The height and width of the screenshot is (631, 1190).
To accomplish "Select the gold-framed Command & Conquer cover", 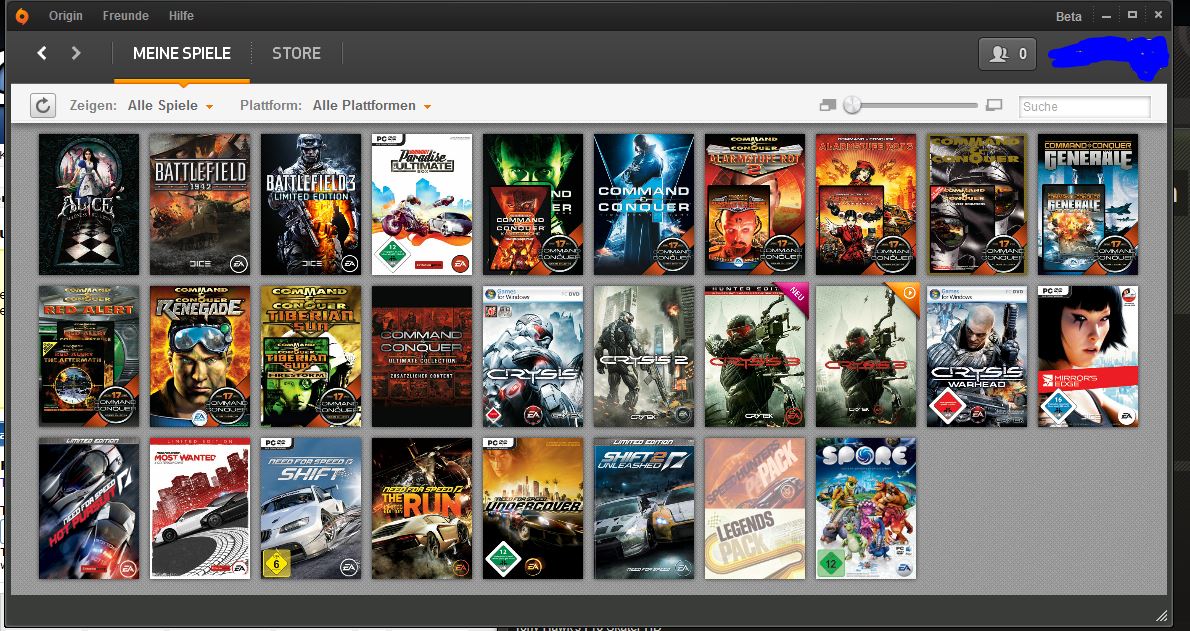I will [977, 204].
